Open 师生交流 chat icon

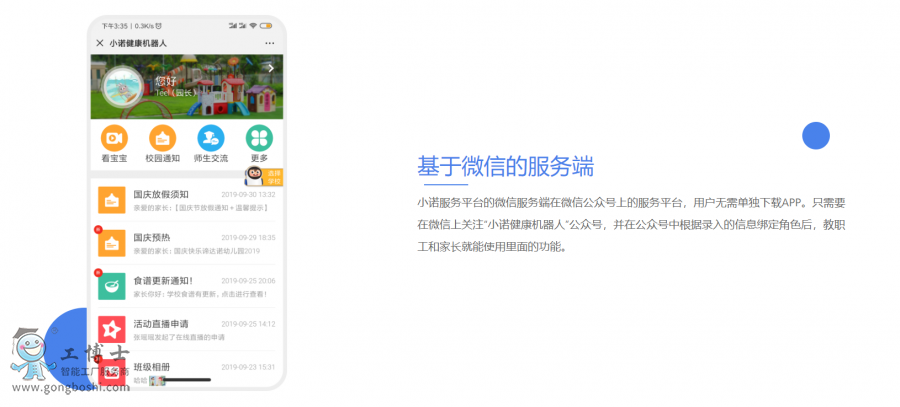211,138
